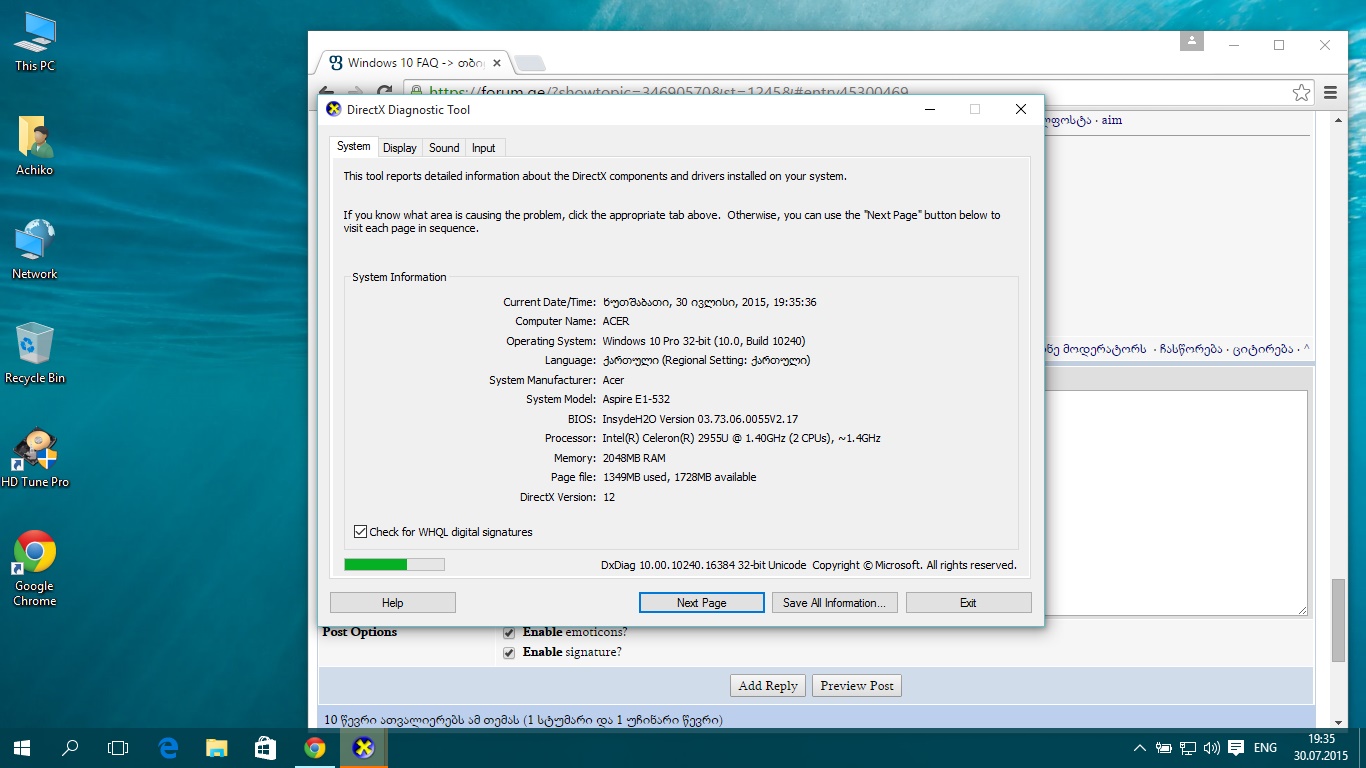This screenshot has width=1366, height=768.
Task: Open the Achiko user folder icon
Action: [x=35, y=146]
